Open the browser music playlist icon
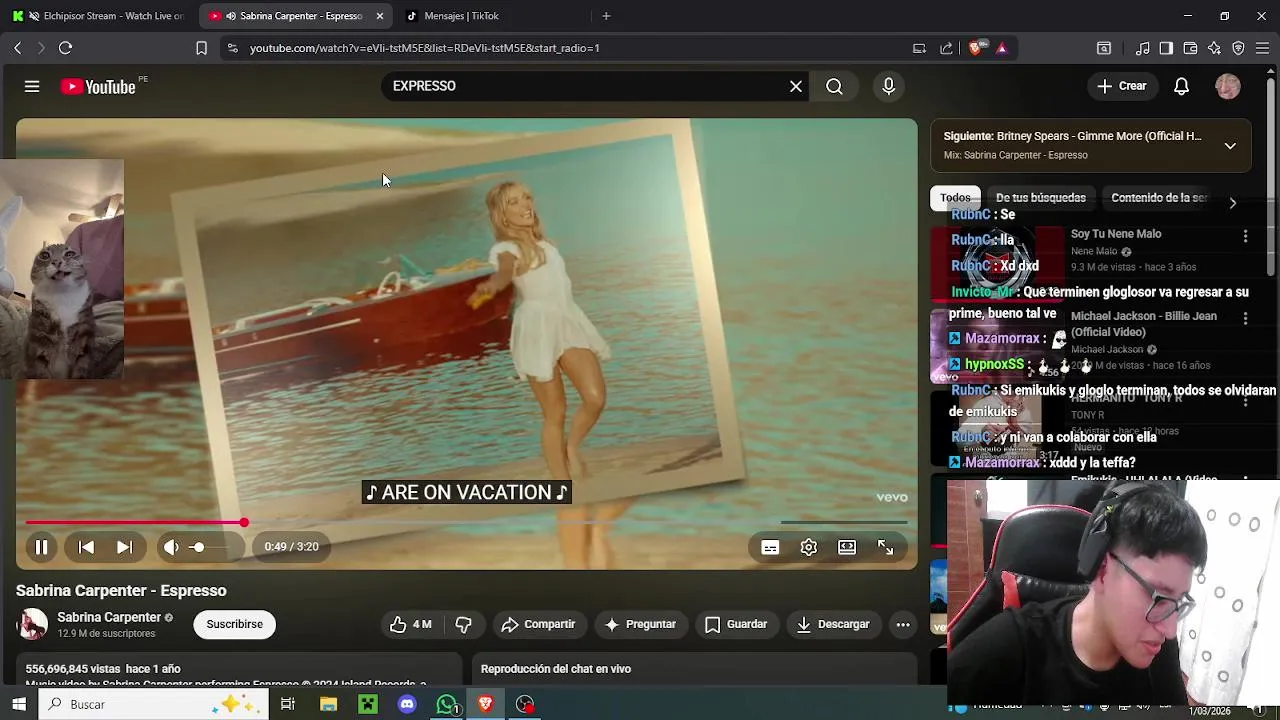The height and width of the screenshot is (720, 1280). pos(1142,48)
